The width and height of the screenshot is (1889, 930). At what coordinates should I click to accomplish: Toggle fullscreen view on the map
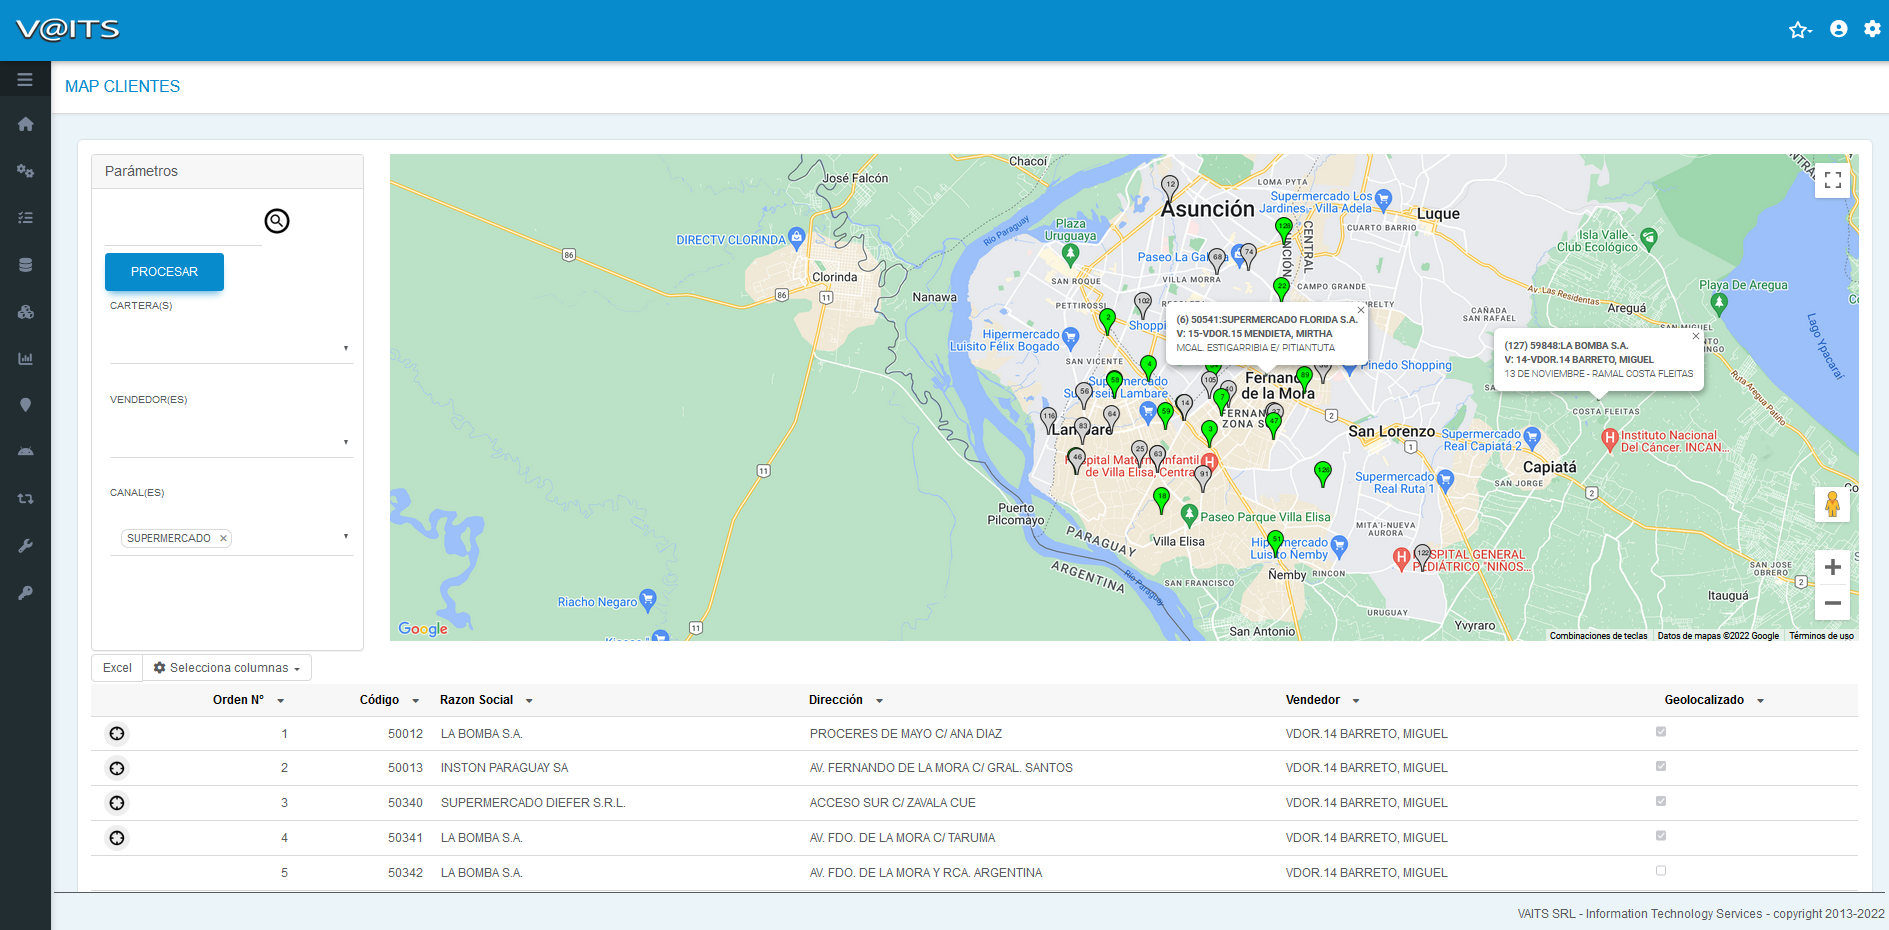(1832, 180)
